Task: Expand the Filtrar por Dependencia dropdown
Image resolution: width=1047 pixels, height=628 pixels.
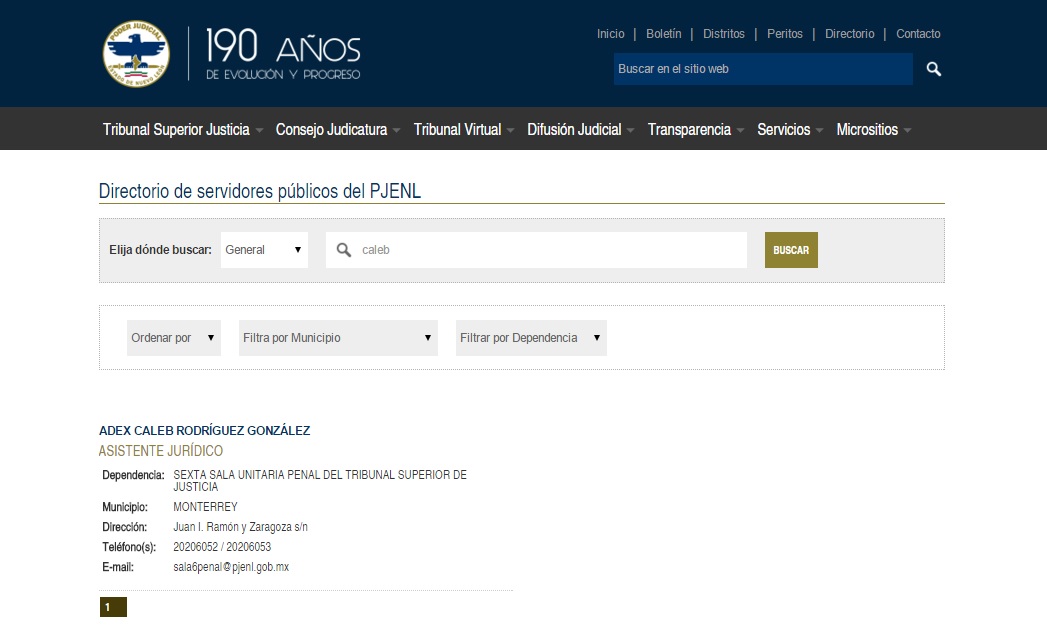Action: pos(531,338)
